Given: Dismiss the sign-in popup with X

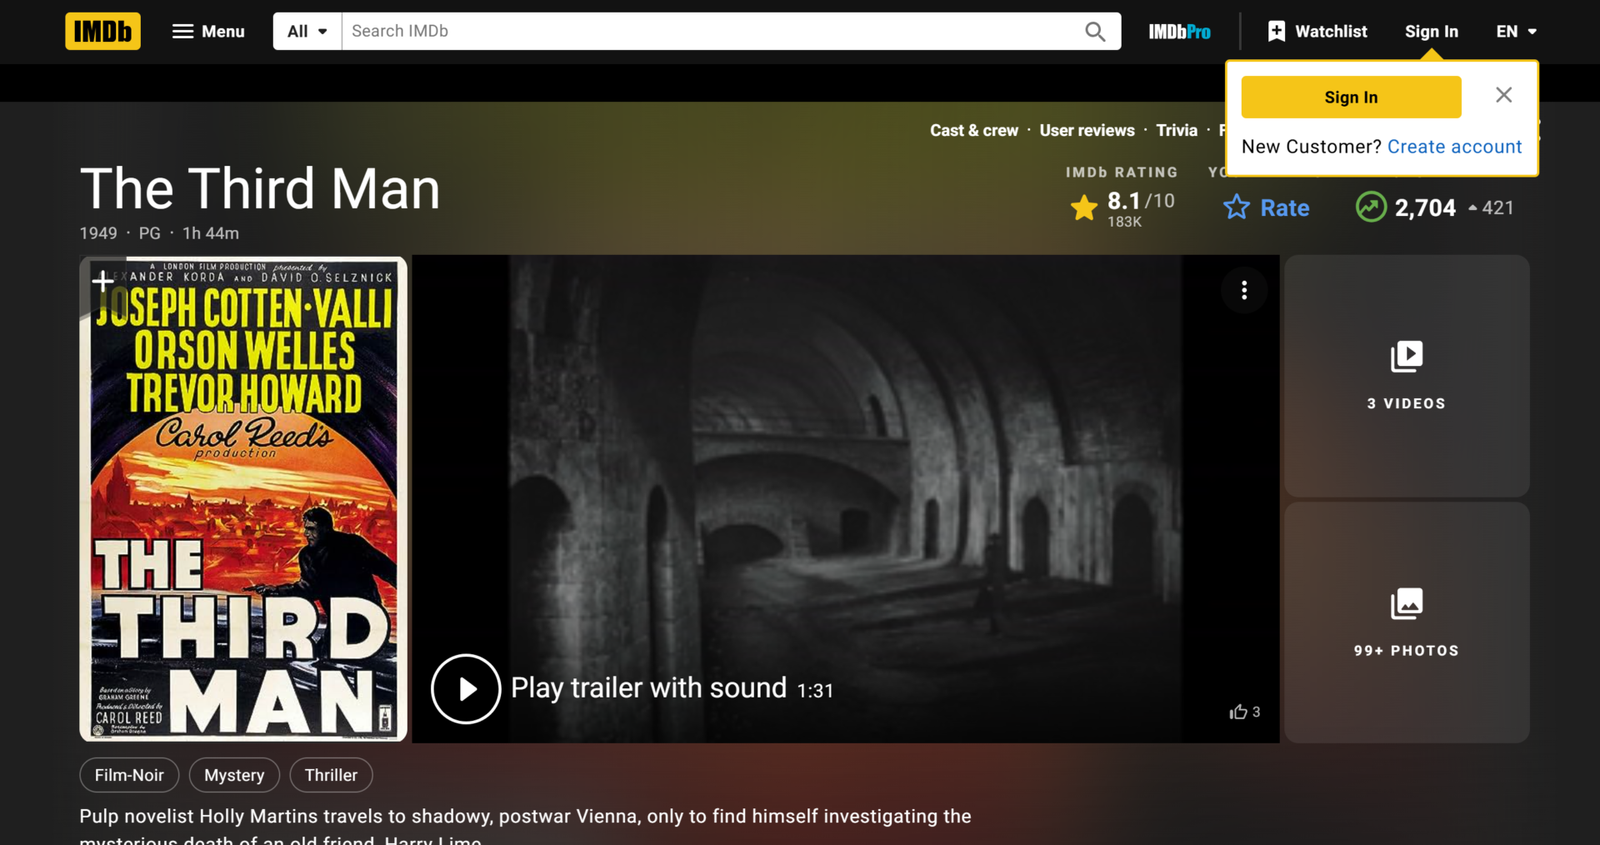Looking at the screenshot, I should pos(1503,95).
